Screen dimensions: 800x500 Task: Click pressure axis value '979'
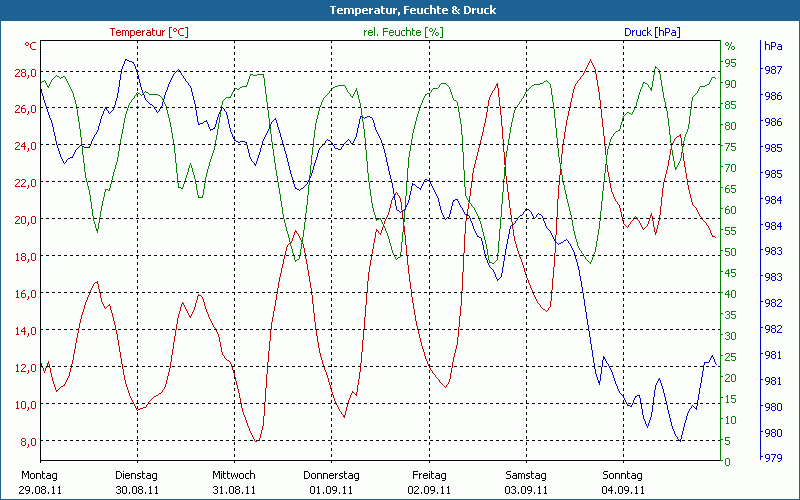[x=773, y=458]
